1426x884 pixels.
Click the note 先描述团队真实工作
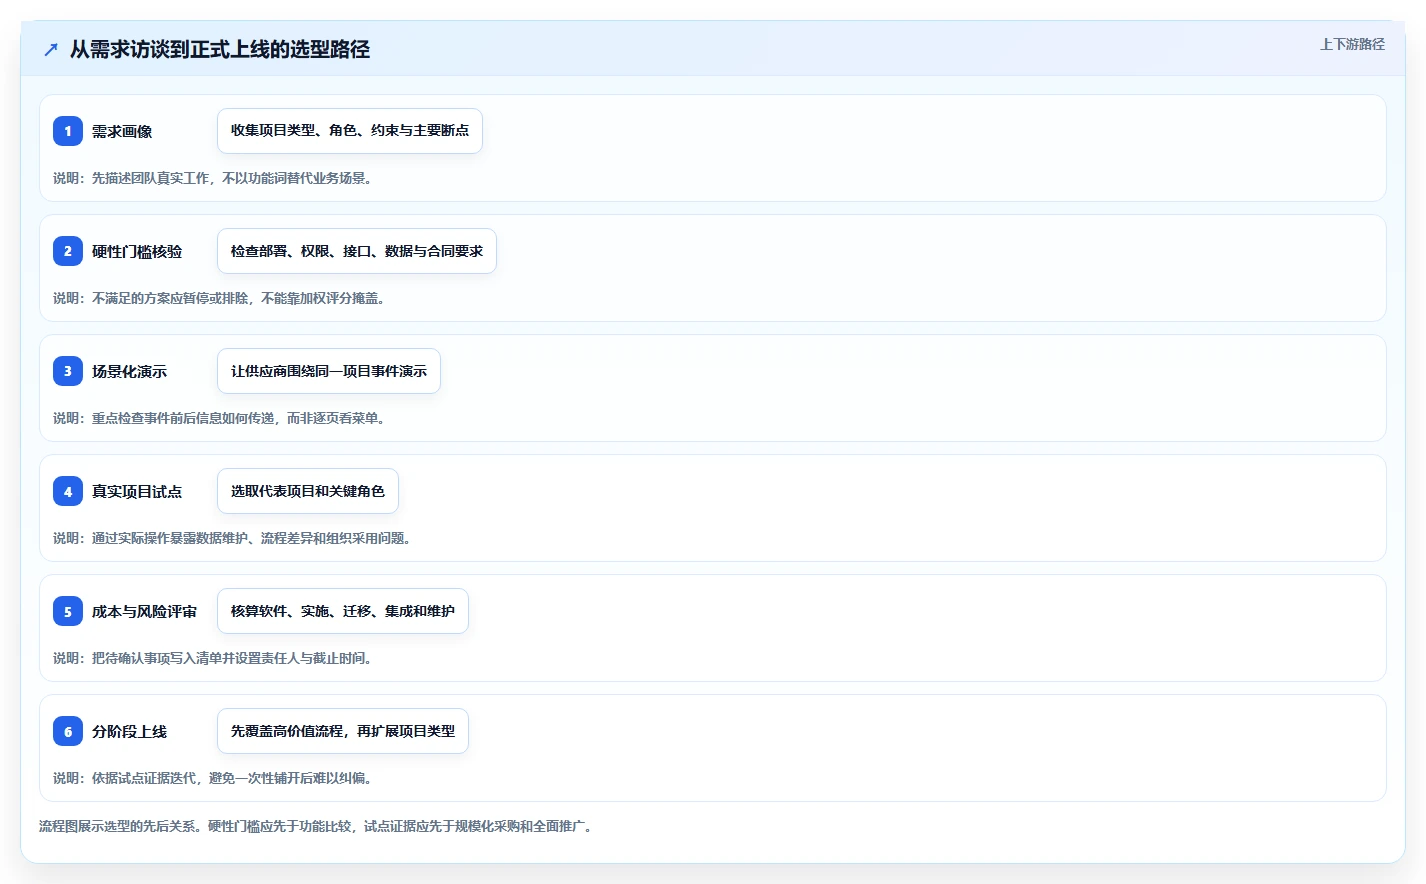[150, 178]
